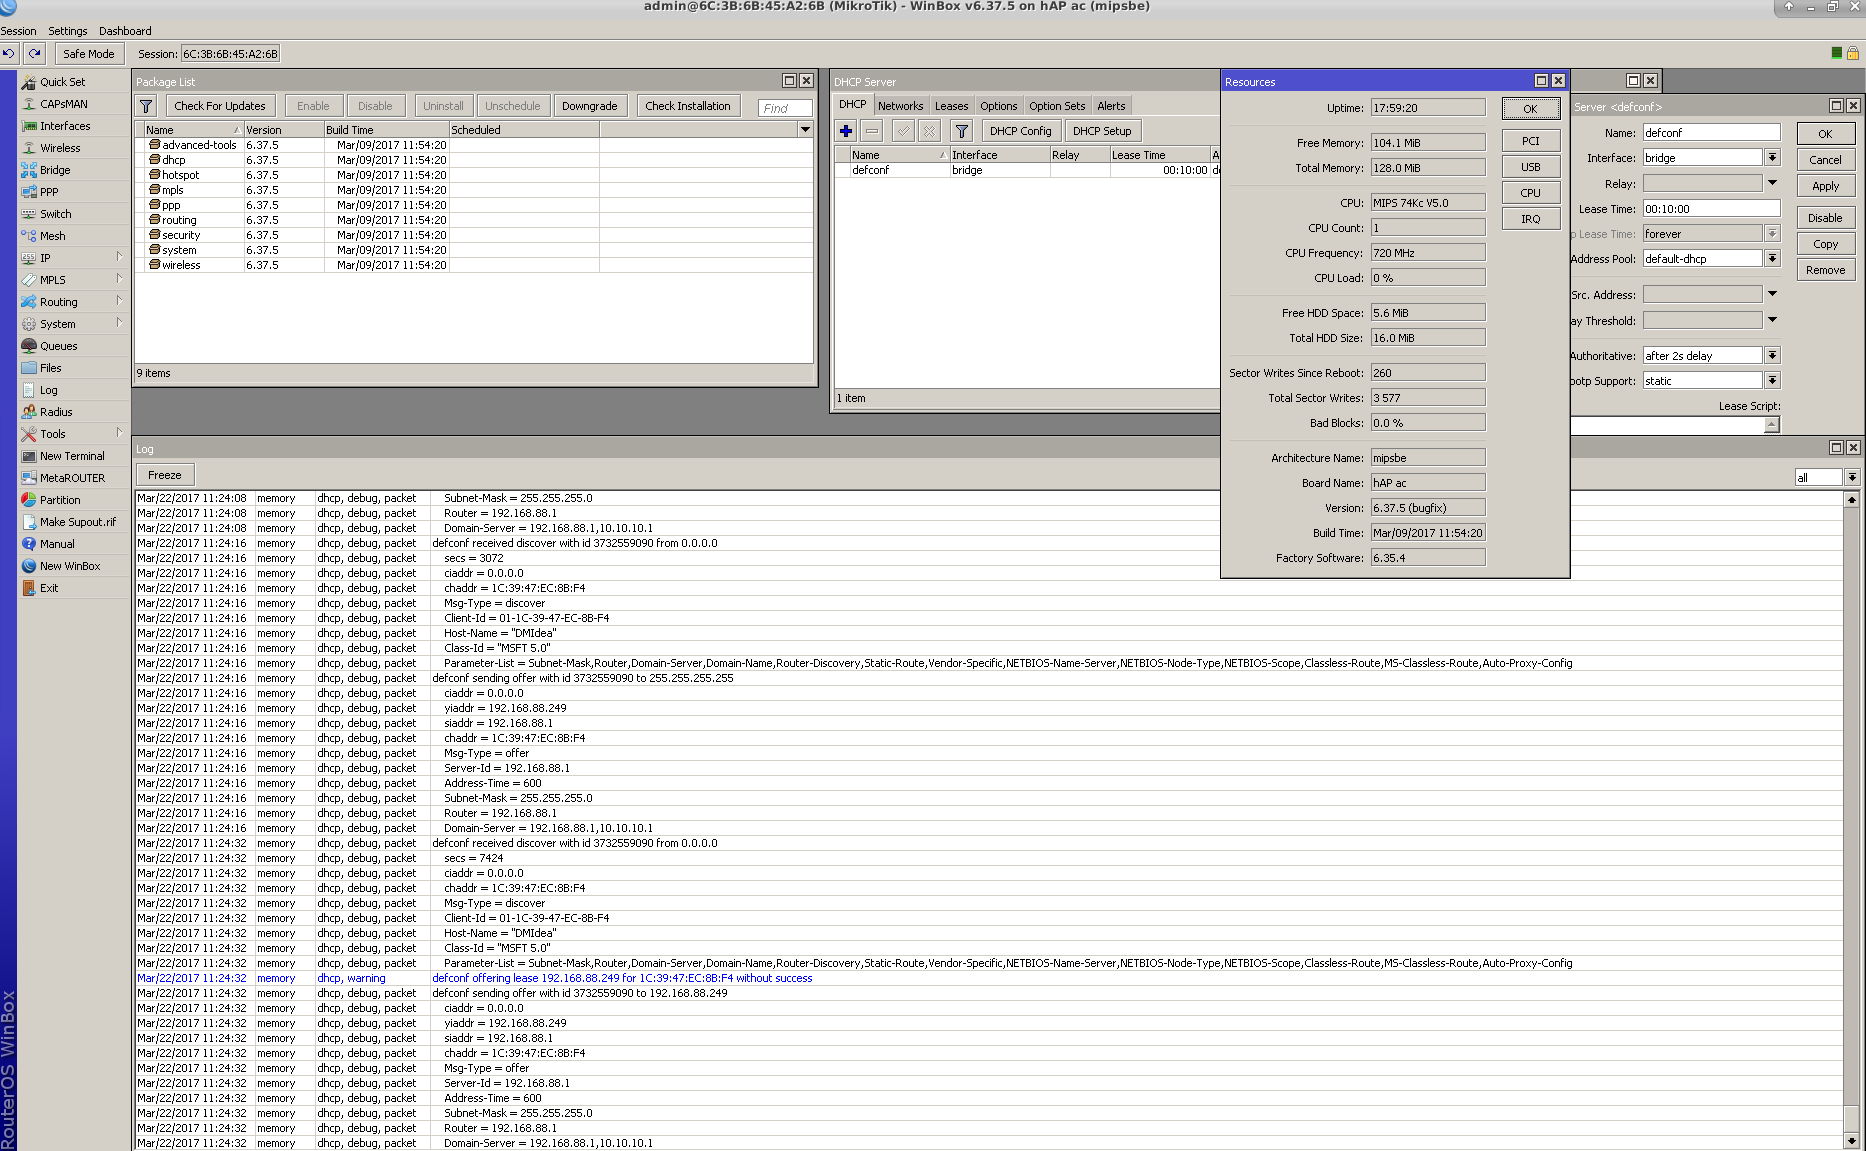
Task: Expand the Authoritative dropdown
Action: coord(1772,354)
